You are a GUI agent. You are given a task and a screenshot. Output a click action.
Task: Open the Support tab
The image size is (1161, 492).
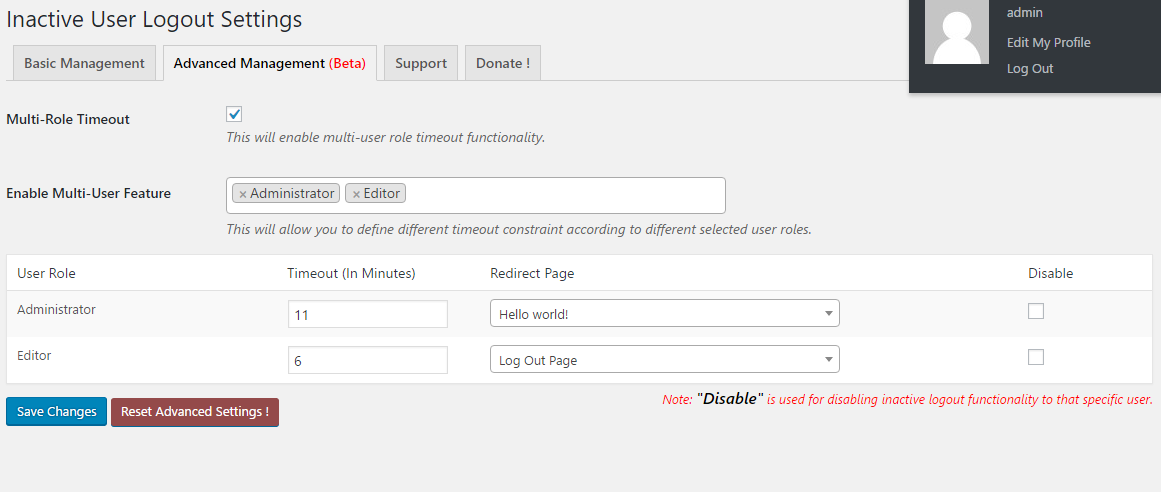click(421, 63)
